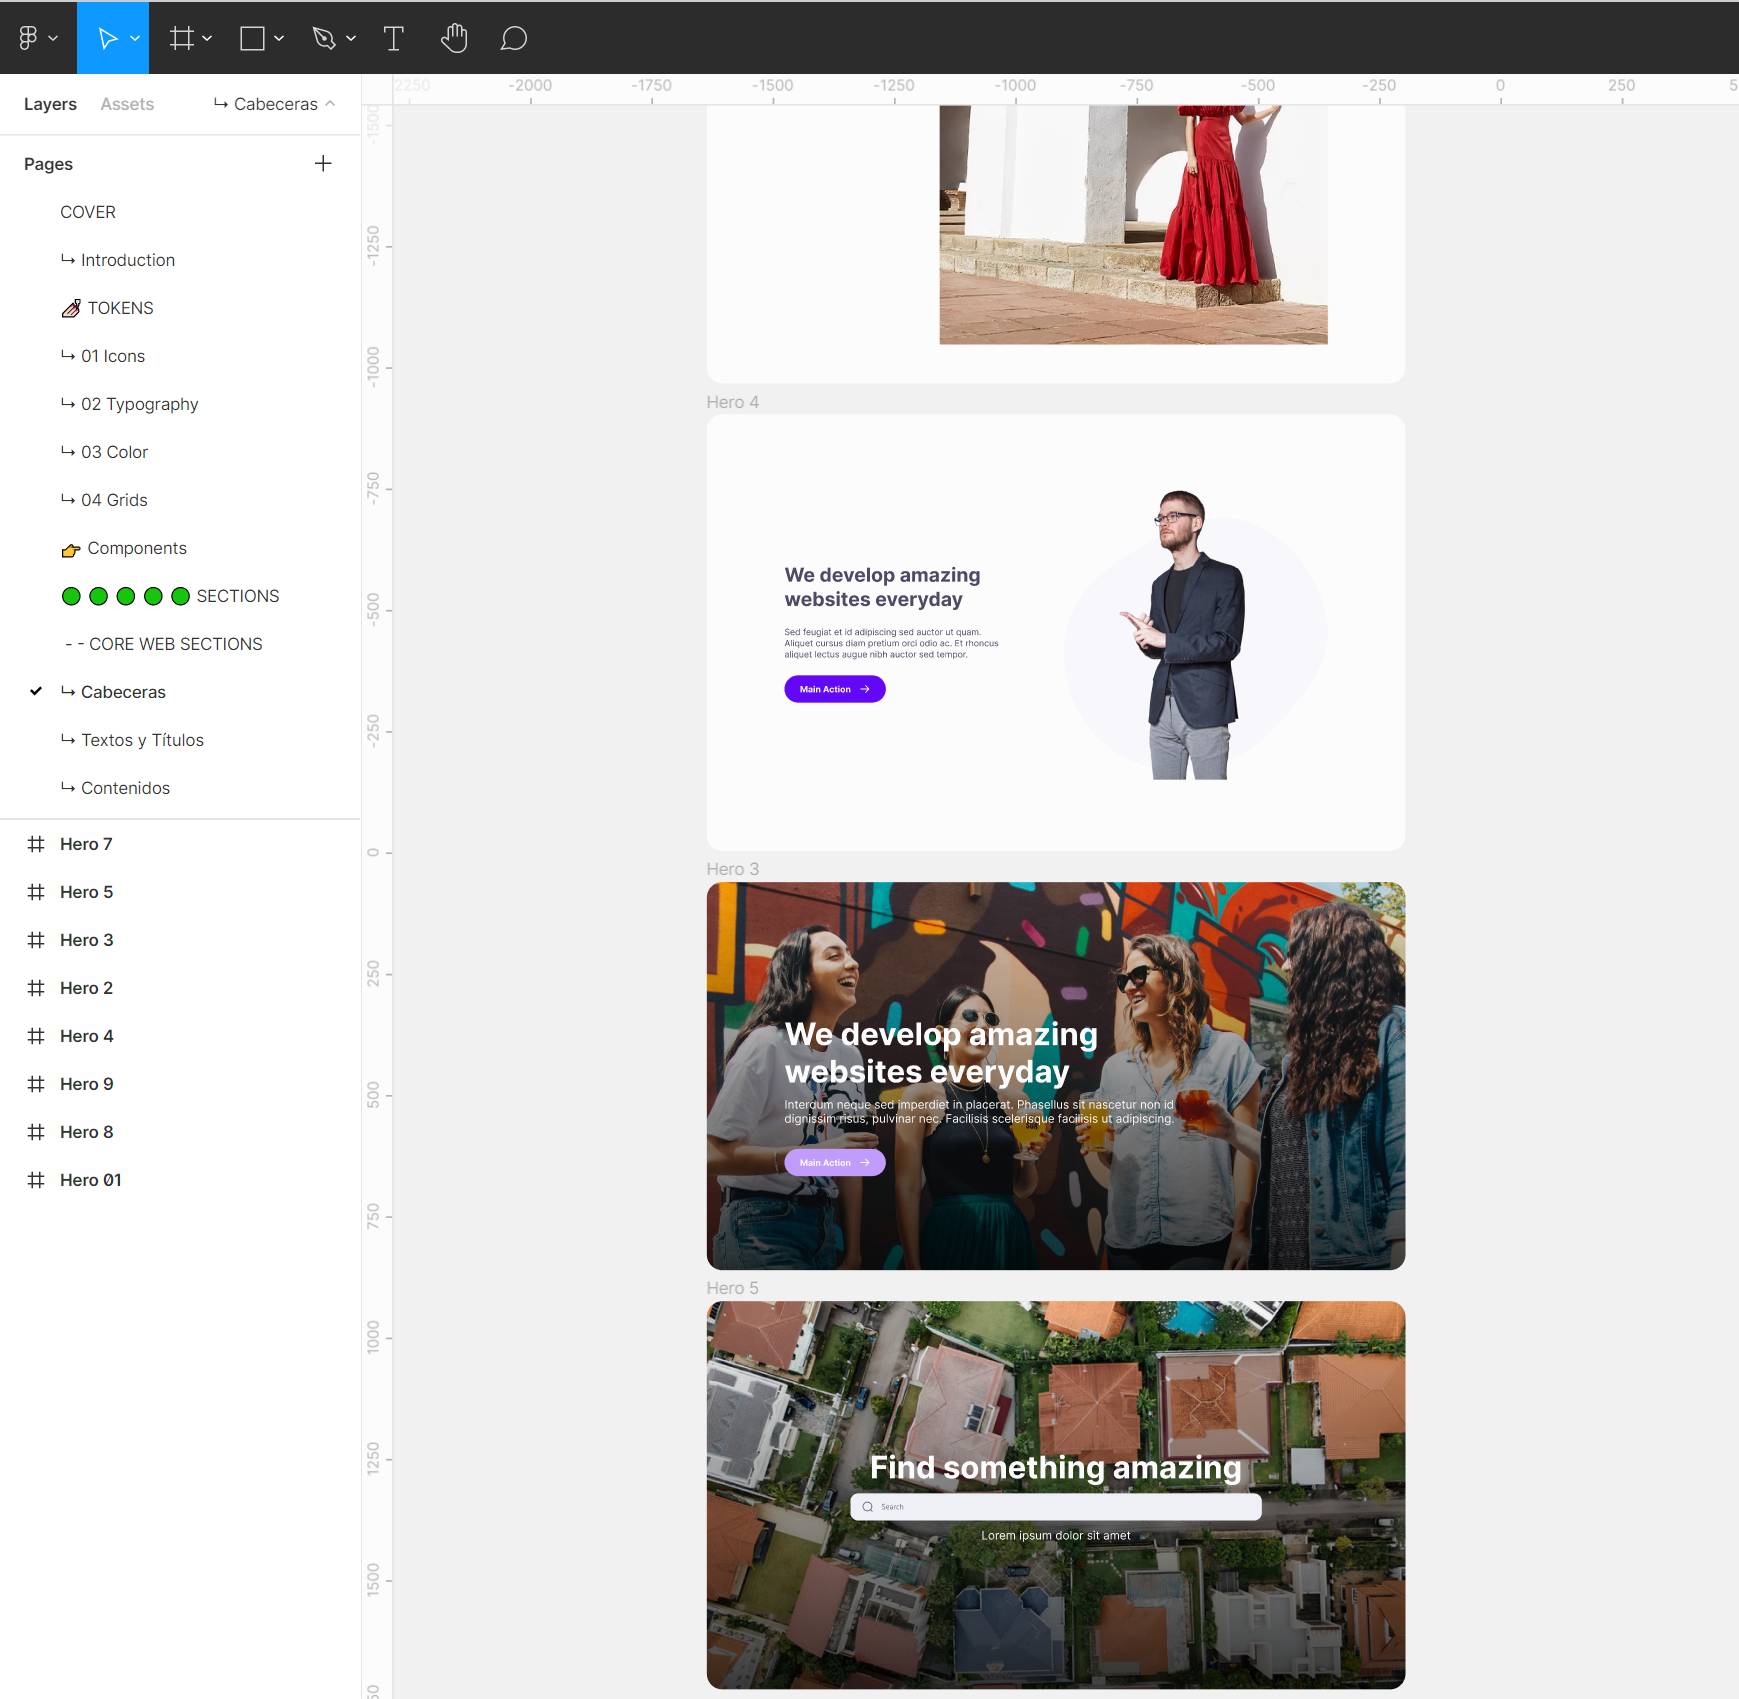The image size is (1739, 1699).
Task: Switch to the Layers tab
Action: pos(50,104)
